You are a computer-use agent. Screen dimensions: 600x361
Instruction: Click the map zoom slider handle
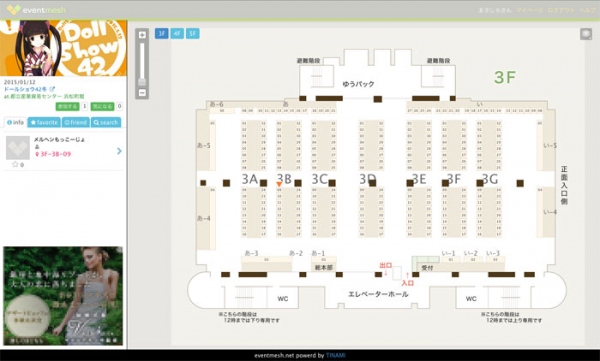[x=142, y=82]
